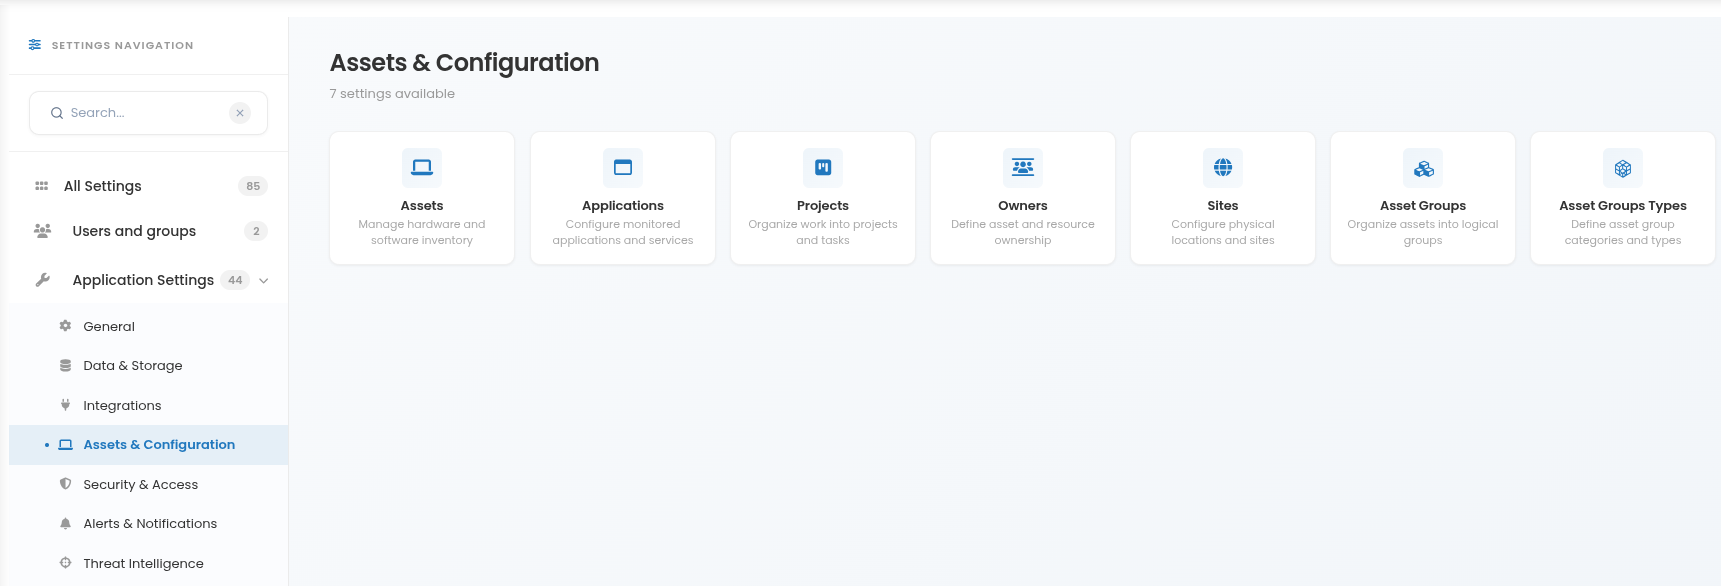Image resolution: width=1721 pixels, height=586 pixels.
Task: Click the Owners people icon
Action: 1023,168
